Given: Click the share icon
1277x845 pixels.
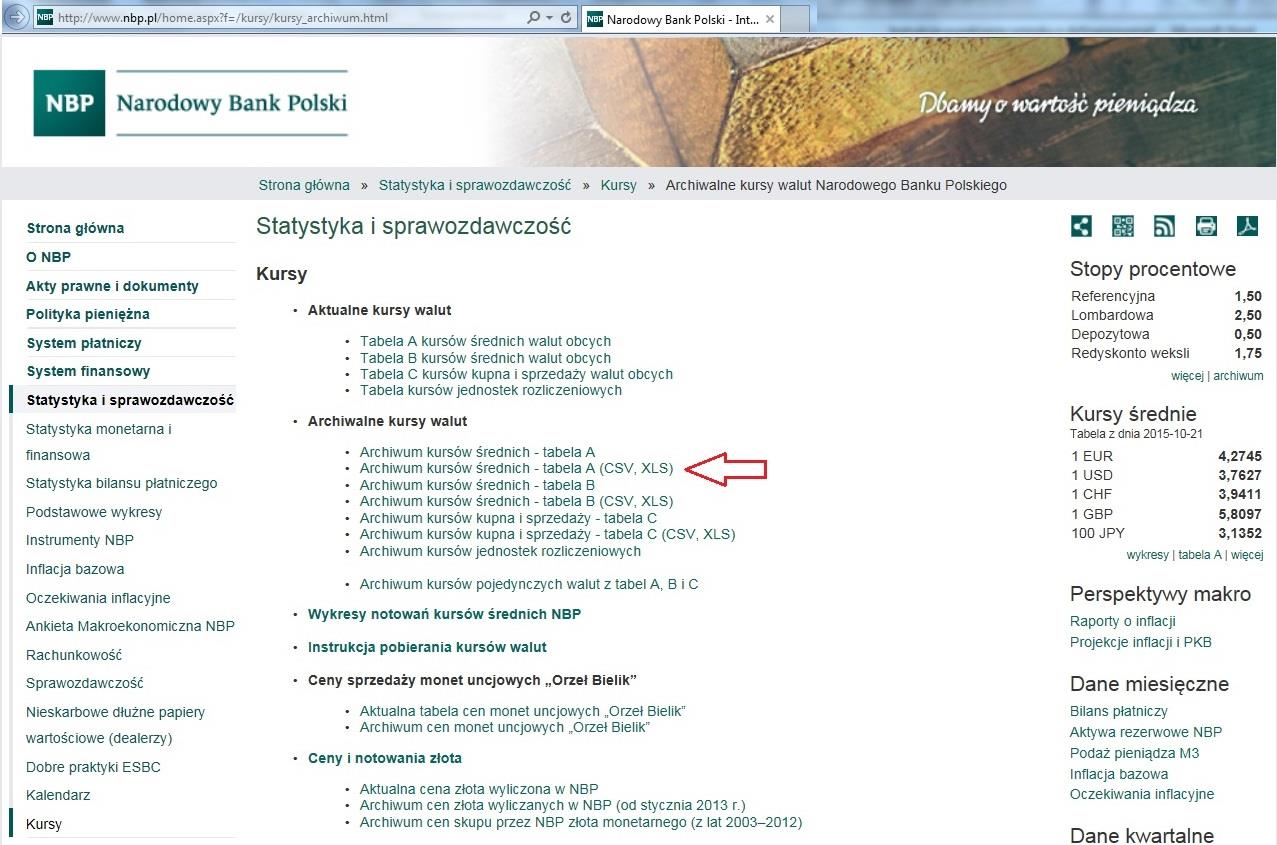Looking at the screenshot, I should coord(1081,226).
